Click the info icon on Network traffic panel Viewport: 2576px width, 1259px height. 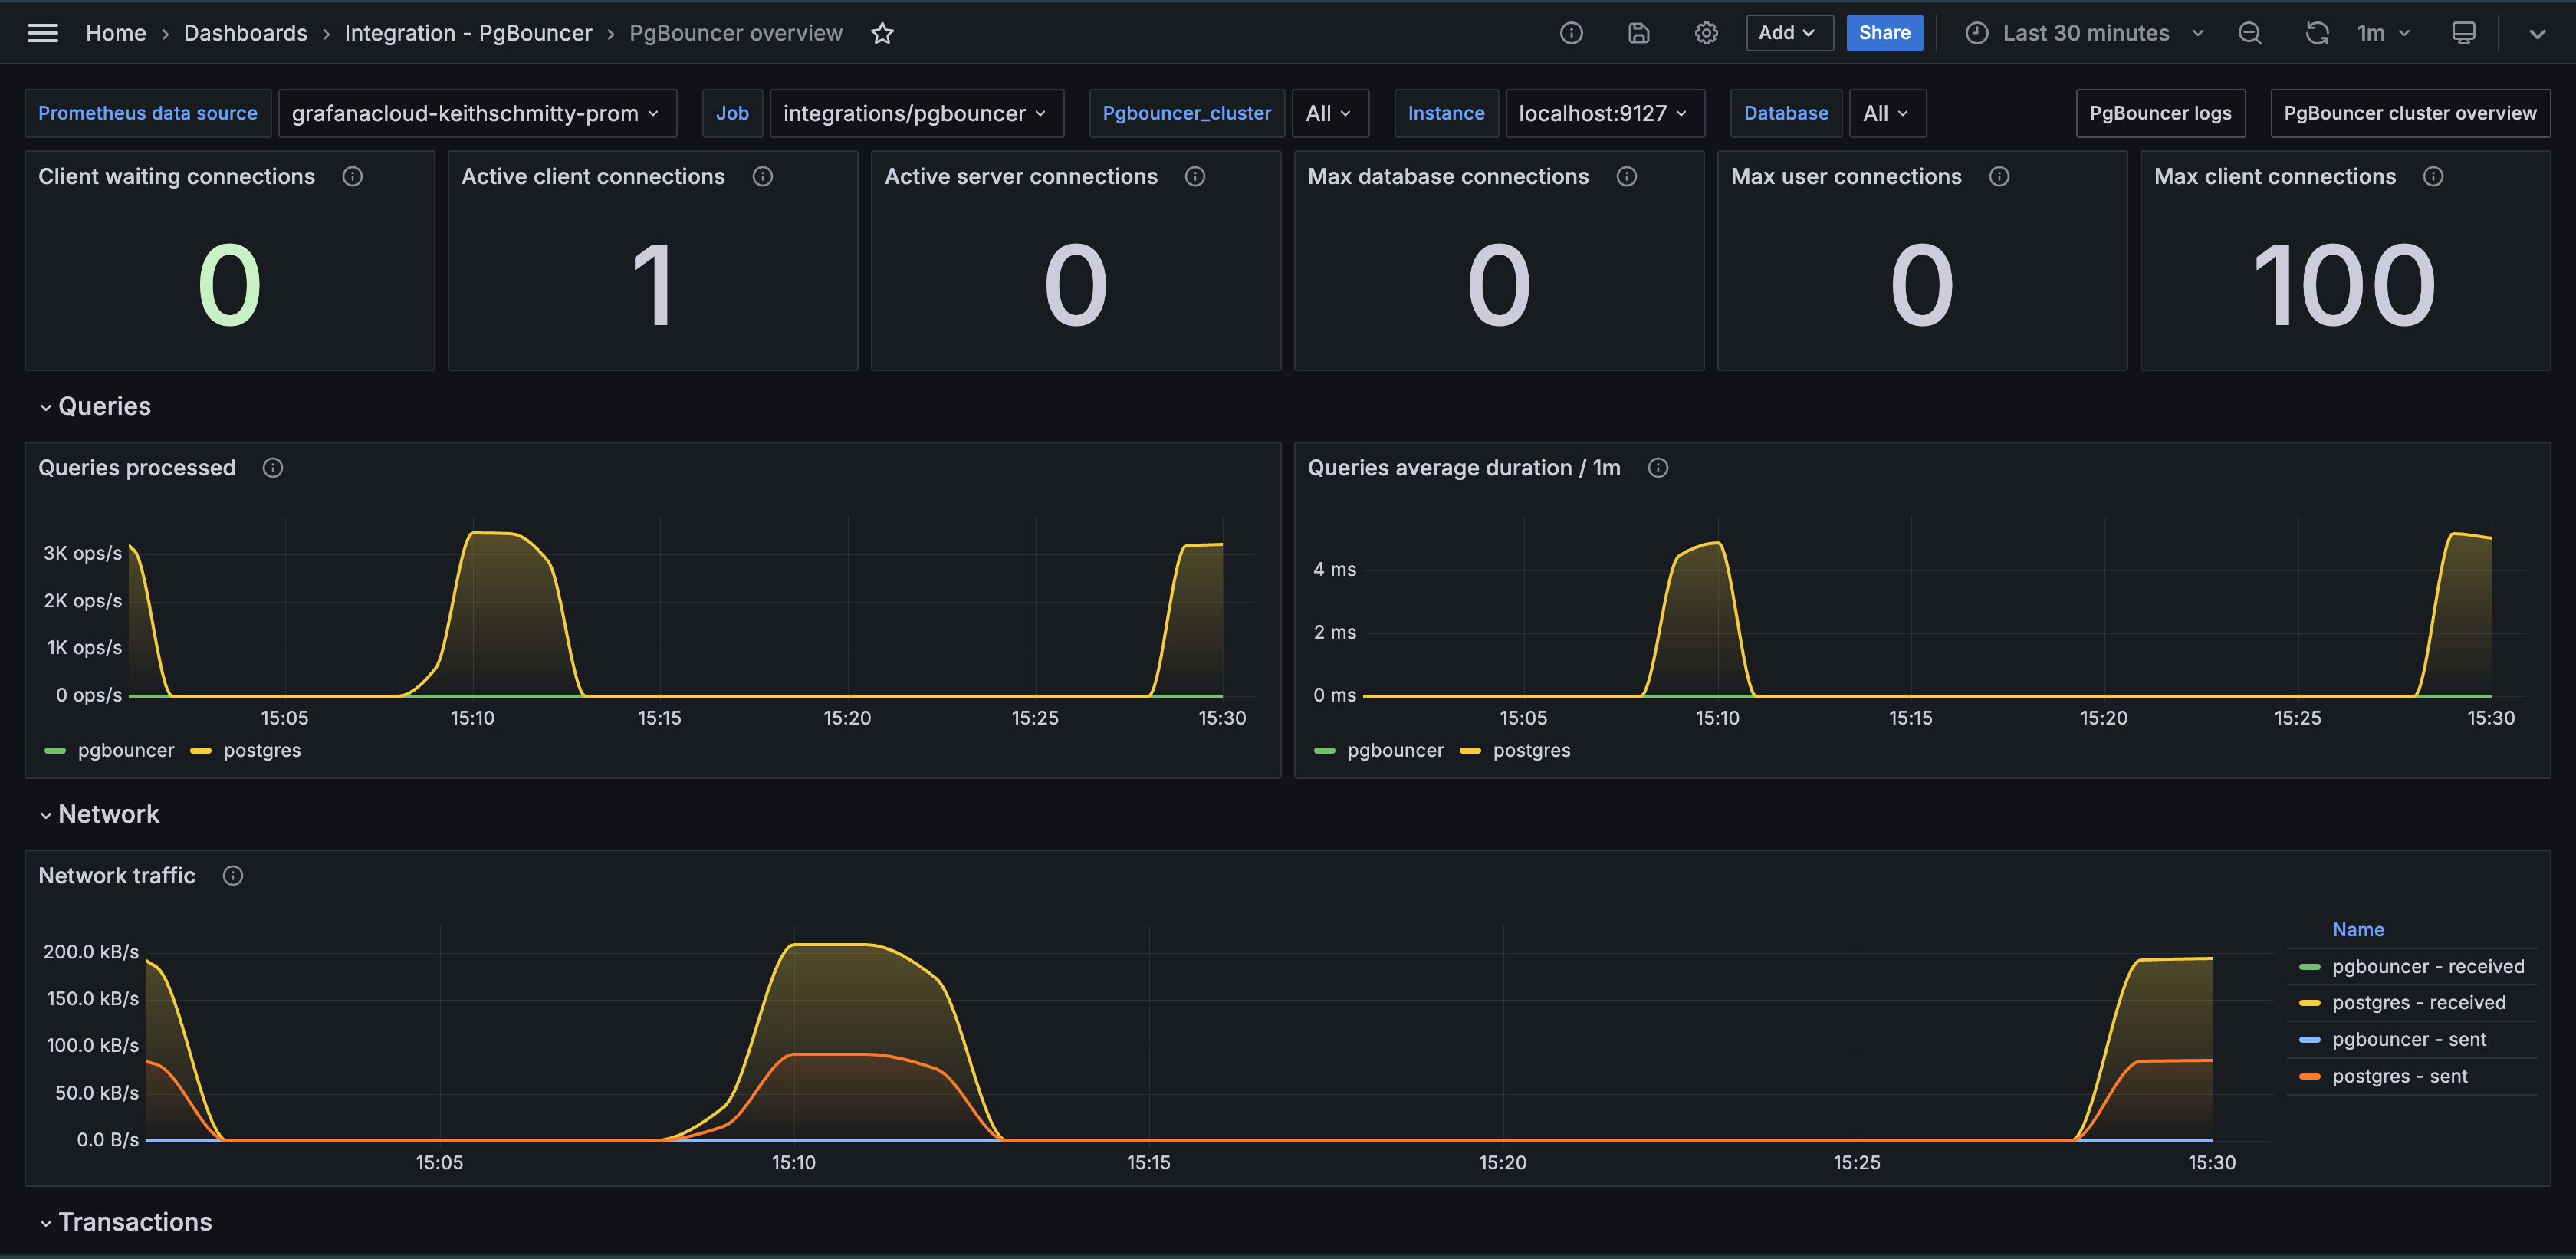point(233,876)
